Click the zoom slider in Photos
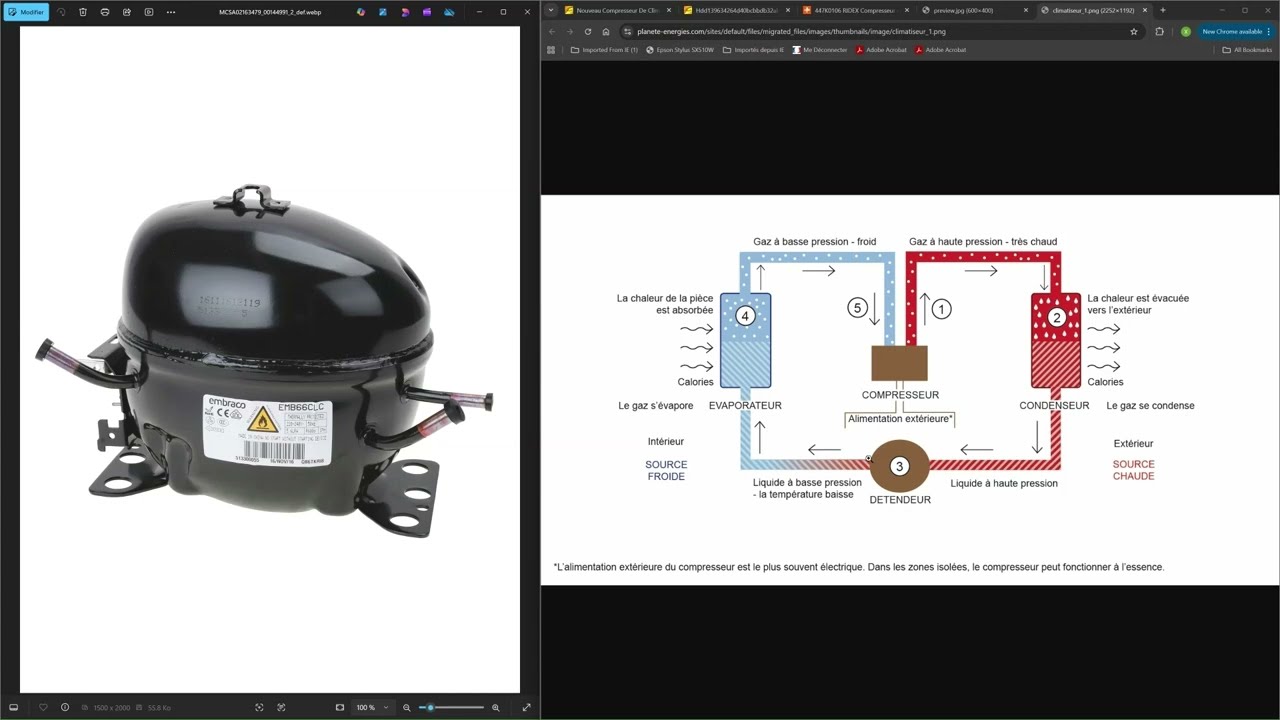1280x720 pixels. click(x=452, y=707)
